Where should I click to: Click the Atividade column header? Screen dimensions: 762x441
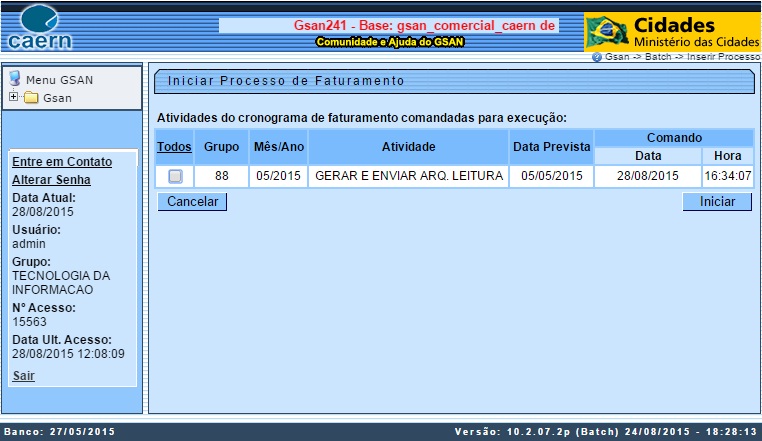[x=408, y=147]
